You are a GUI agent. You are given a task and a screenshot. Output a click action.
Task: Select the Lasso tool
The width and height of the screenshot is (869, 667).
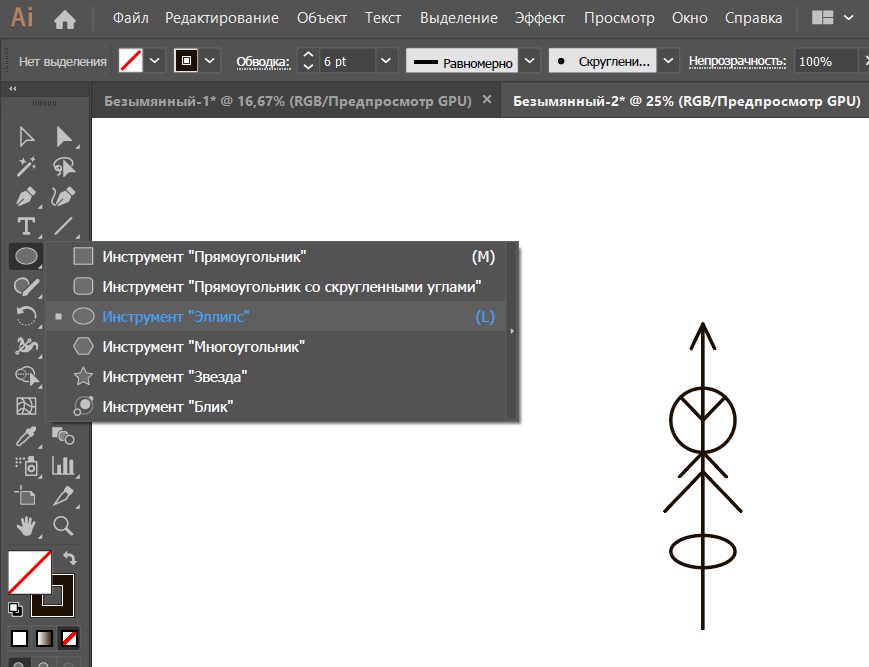point(64,167)
